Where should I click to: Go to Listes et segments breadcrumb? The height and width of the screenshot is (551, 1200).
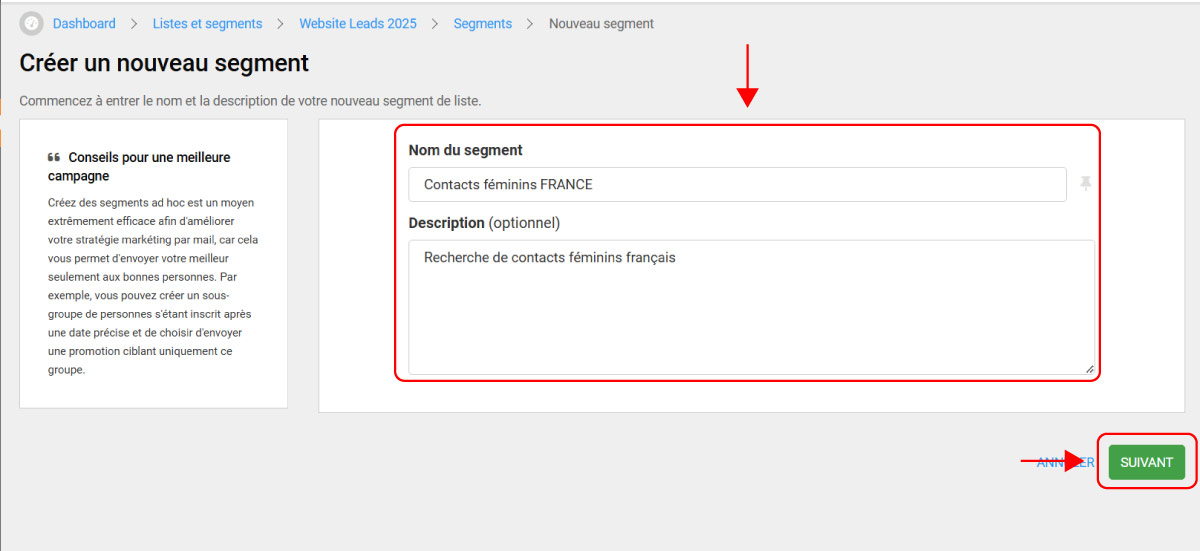click(x=207, y=23)
